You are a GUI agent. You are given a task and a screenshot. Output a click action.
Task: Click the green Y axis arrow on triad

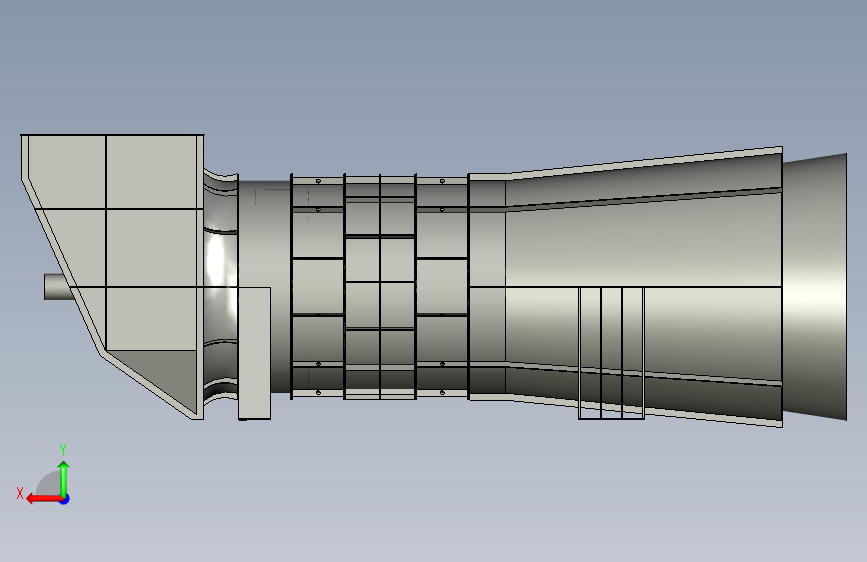coord(64,479)
